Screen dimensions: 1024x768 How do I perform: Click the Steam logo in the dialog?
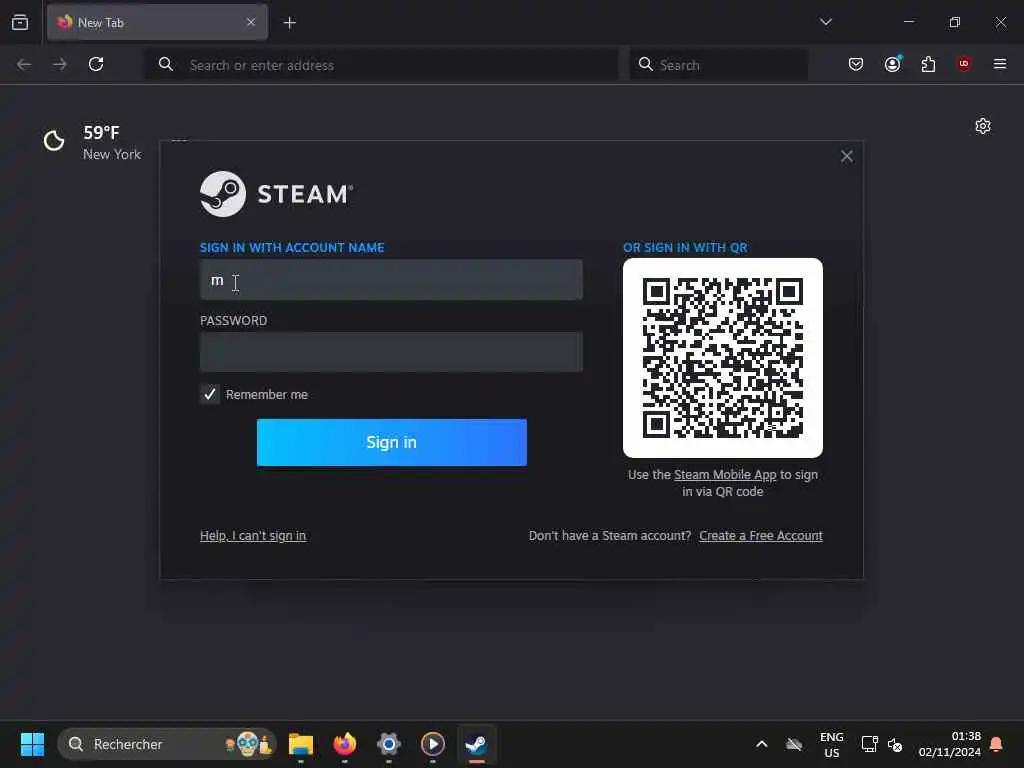tap(276, 194)
